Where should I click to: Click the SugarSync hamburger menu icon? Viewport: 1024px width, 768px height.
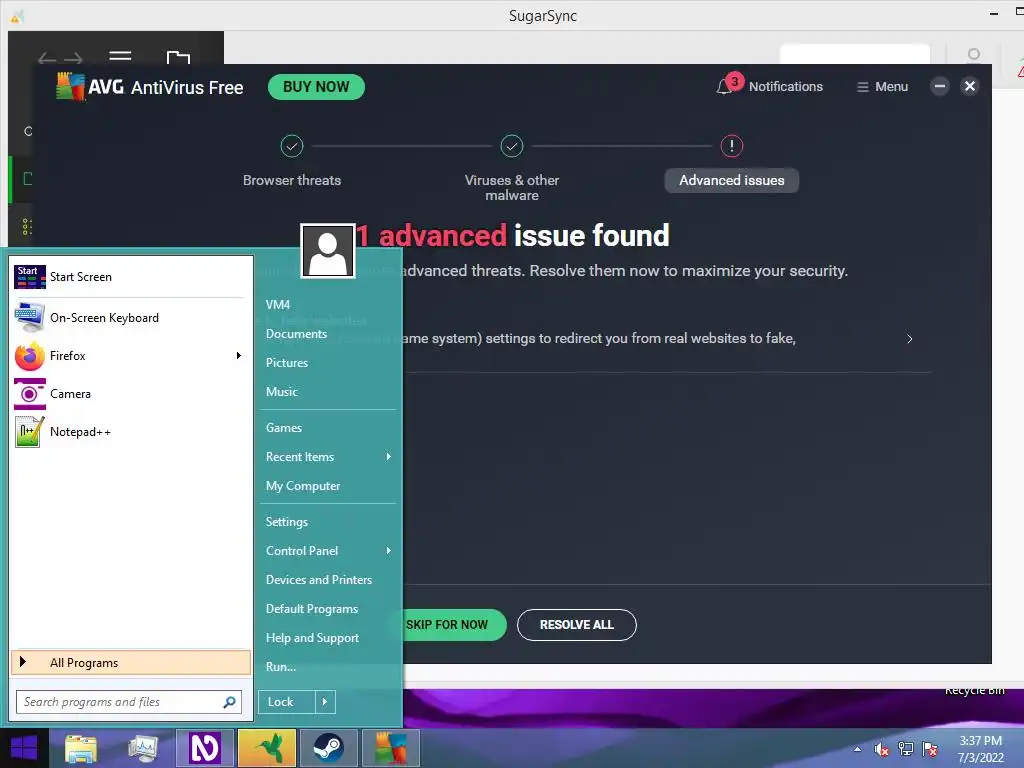pos(120,57)
